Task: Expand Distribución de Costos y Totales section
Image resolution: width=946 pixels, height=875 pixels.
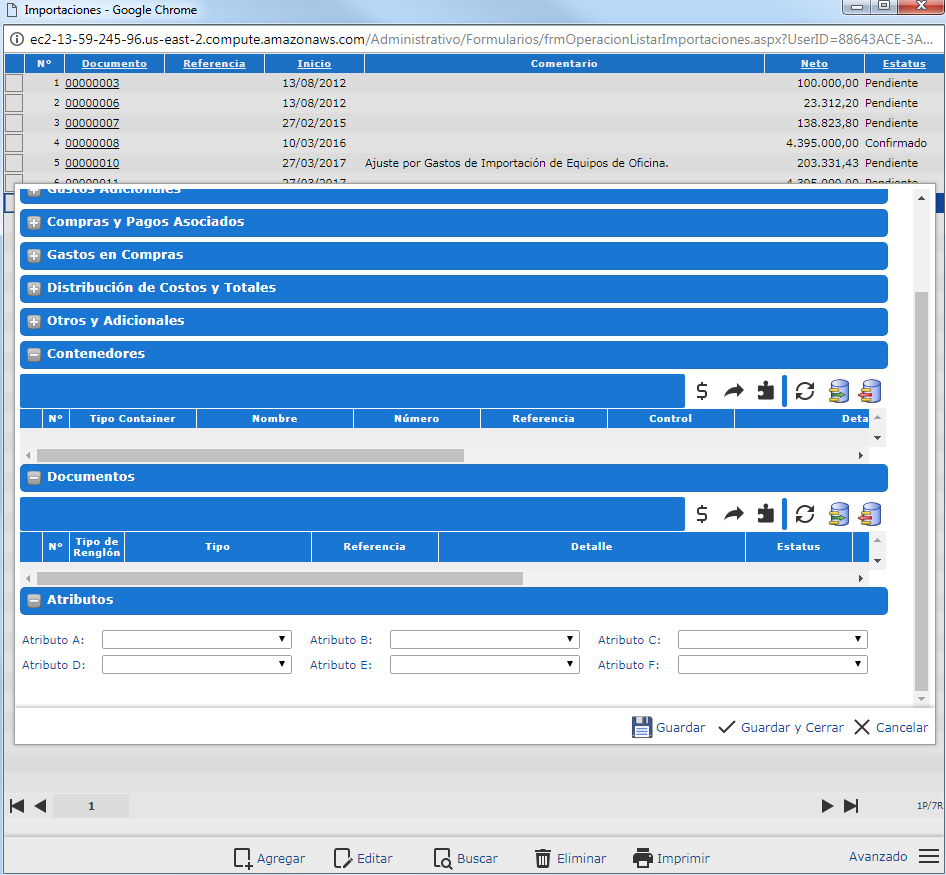Action: point(34,288)
